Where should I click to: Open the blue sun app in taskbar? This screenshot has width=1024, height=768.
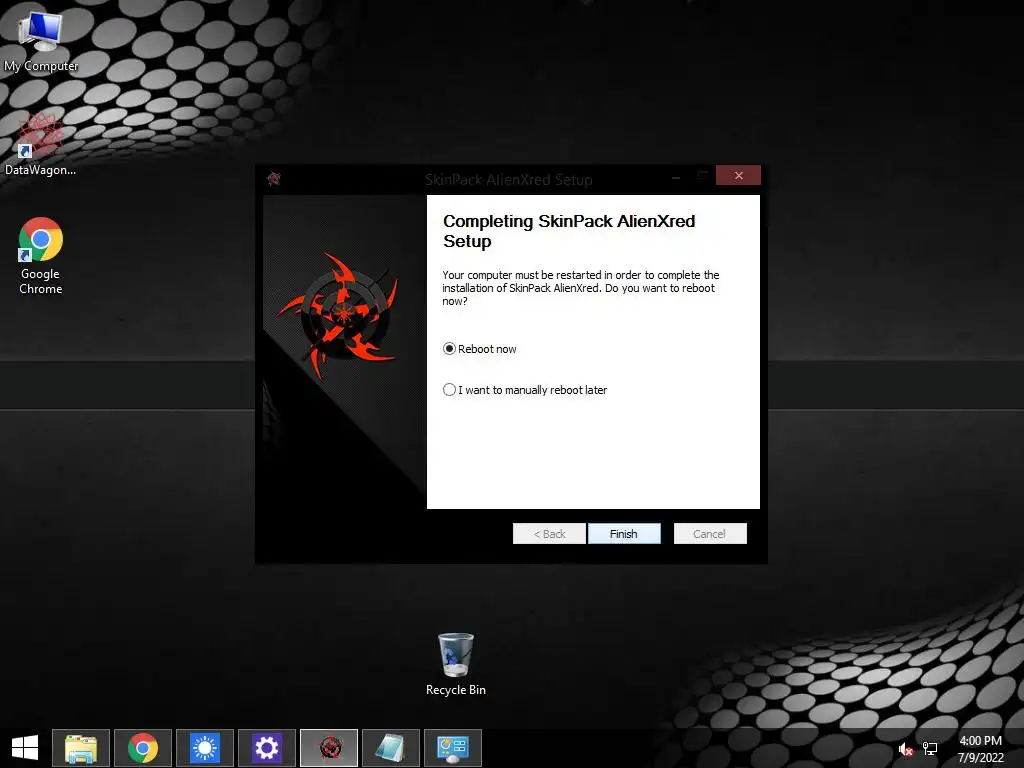click(x=205, y=748)
